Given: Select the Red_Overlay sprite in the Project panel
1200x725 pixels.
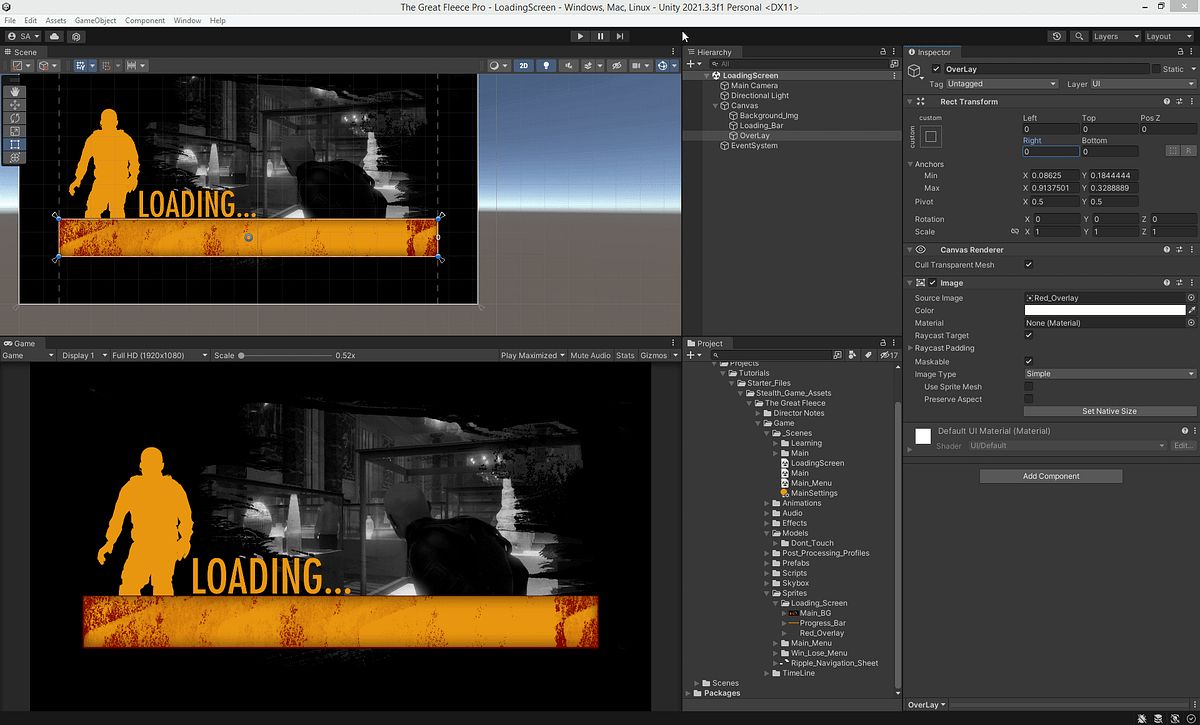Looking at the screenshot, I should [x=820, y=633].
